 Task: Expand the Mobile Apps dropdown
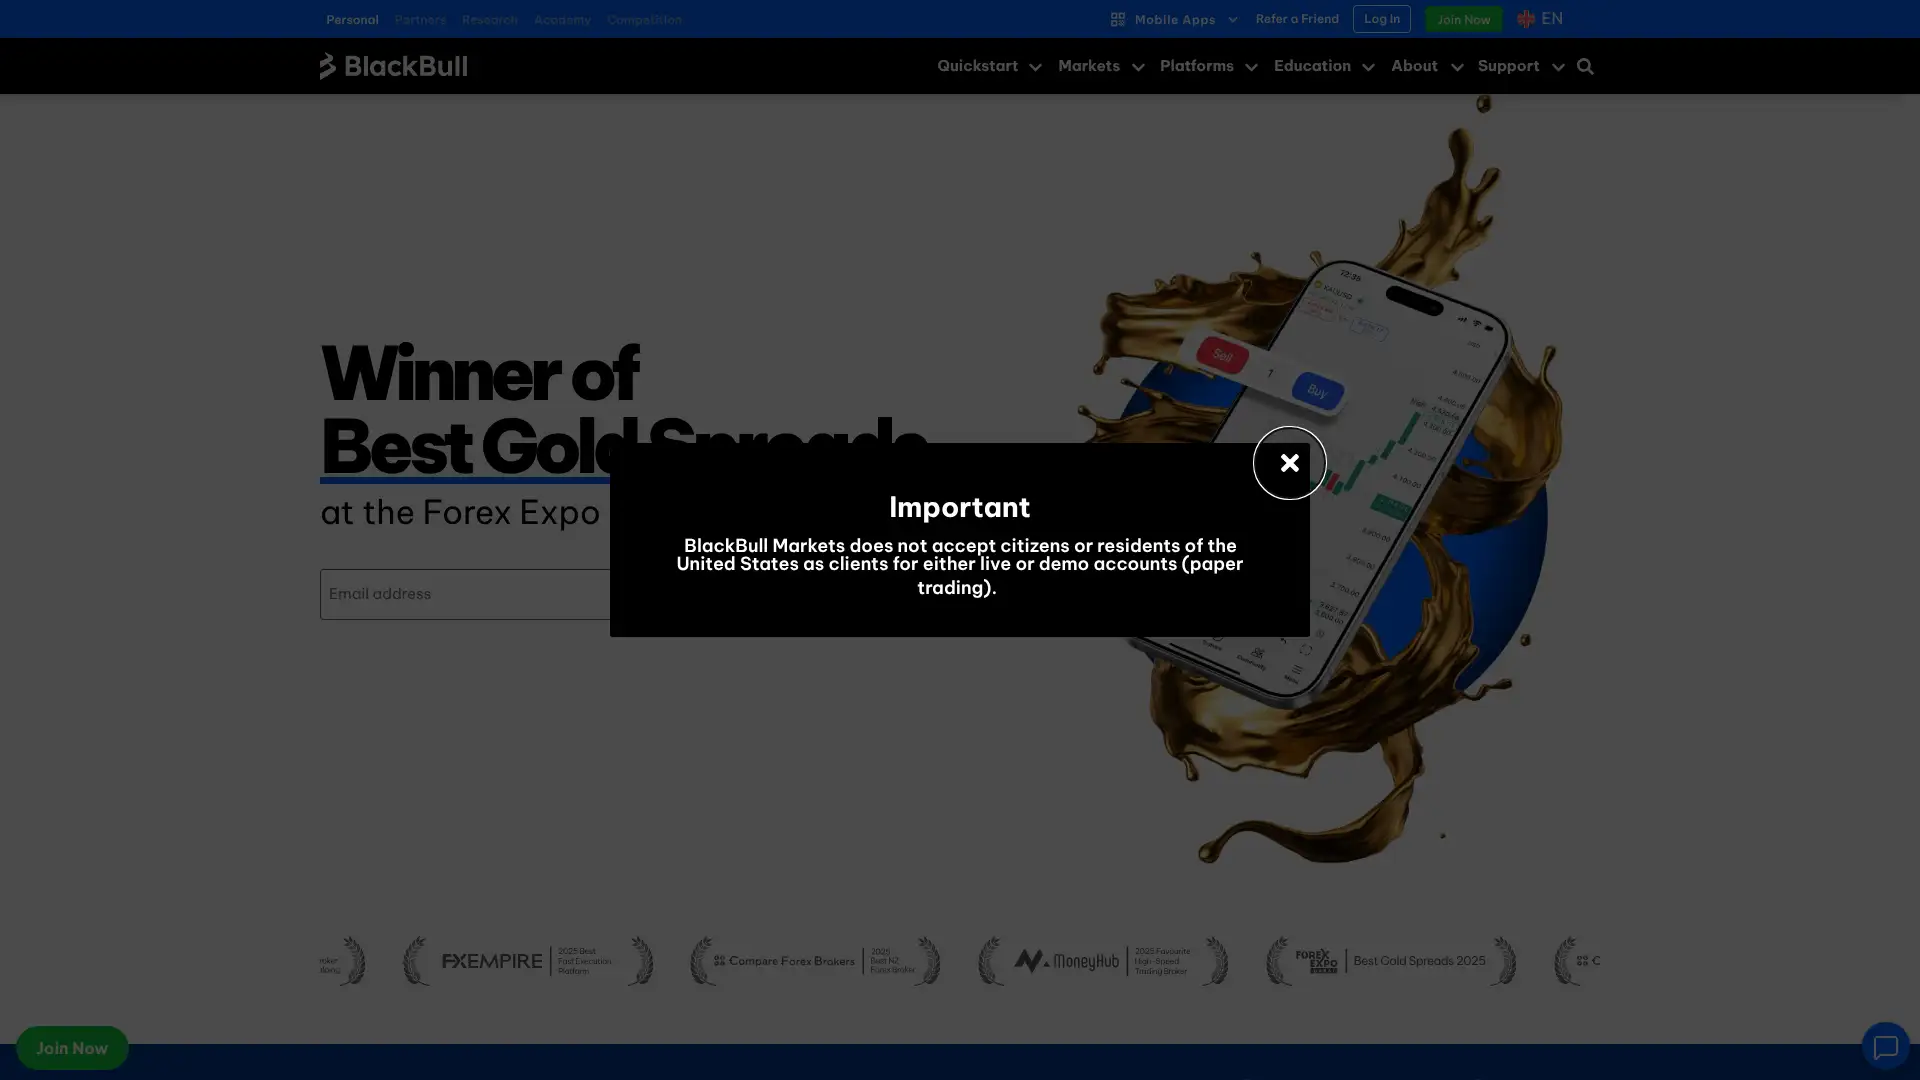(1174, 19)
